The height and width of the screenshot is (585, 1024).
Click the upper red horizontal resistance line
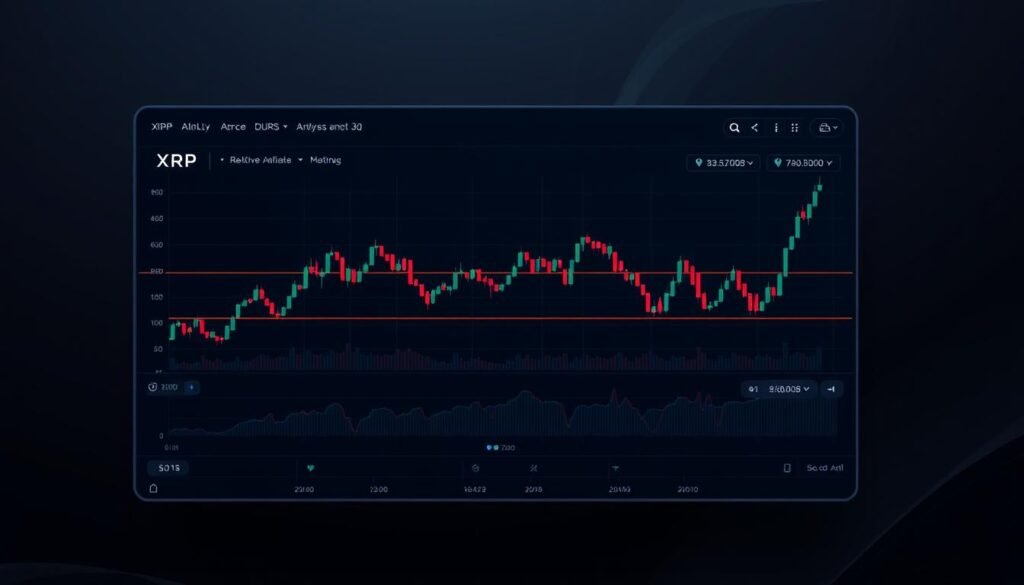point(500,272)
